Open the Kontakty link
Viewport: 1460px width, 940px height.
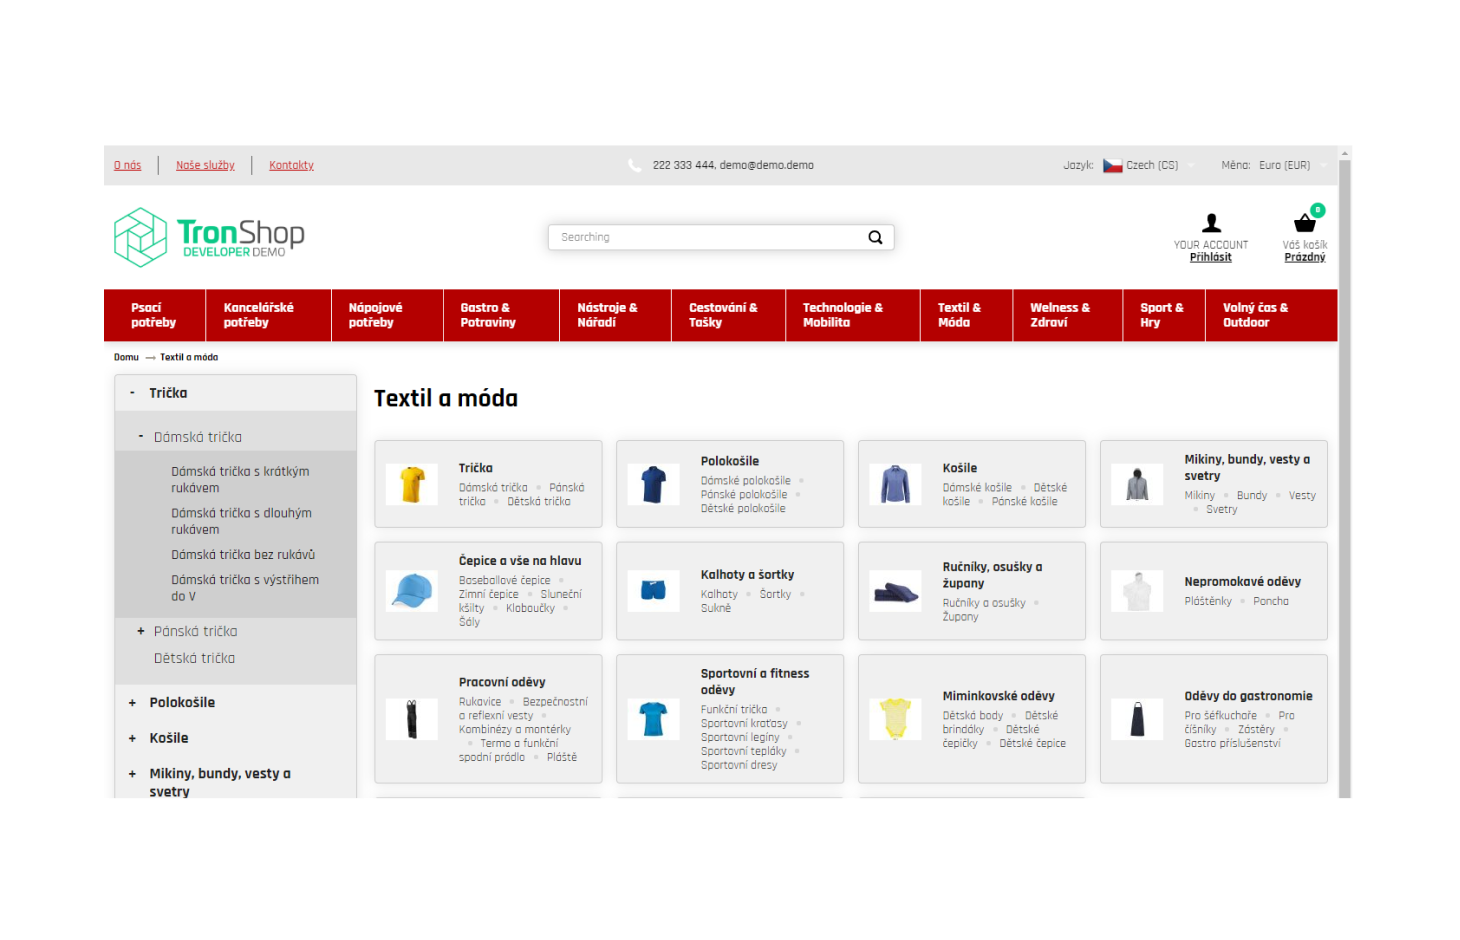click(291, 166)
